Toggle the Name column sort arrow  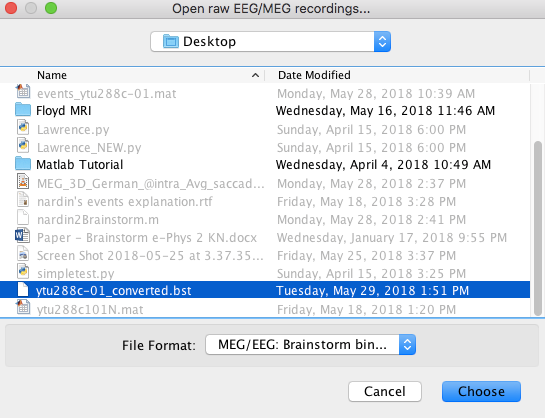(x=255, y=75)
